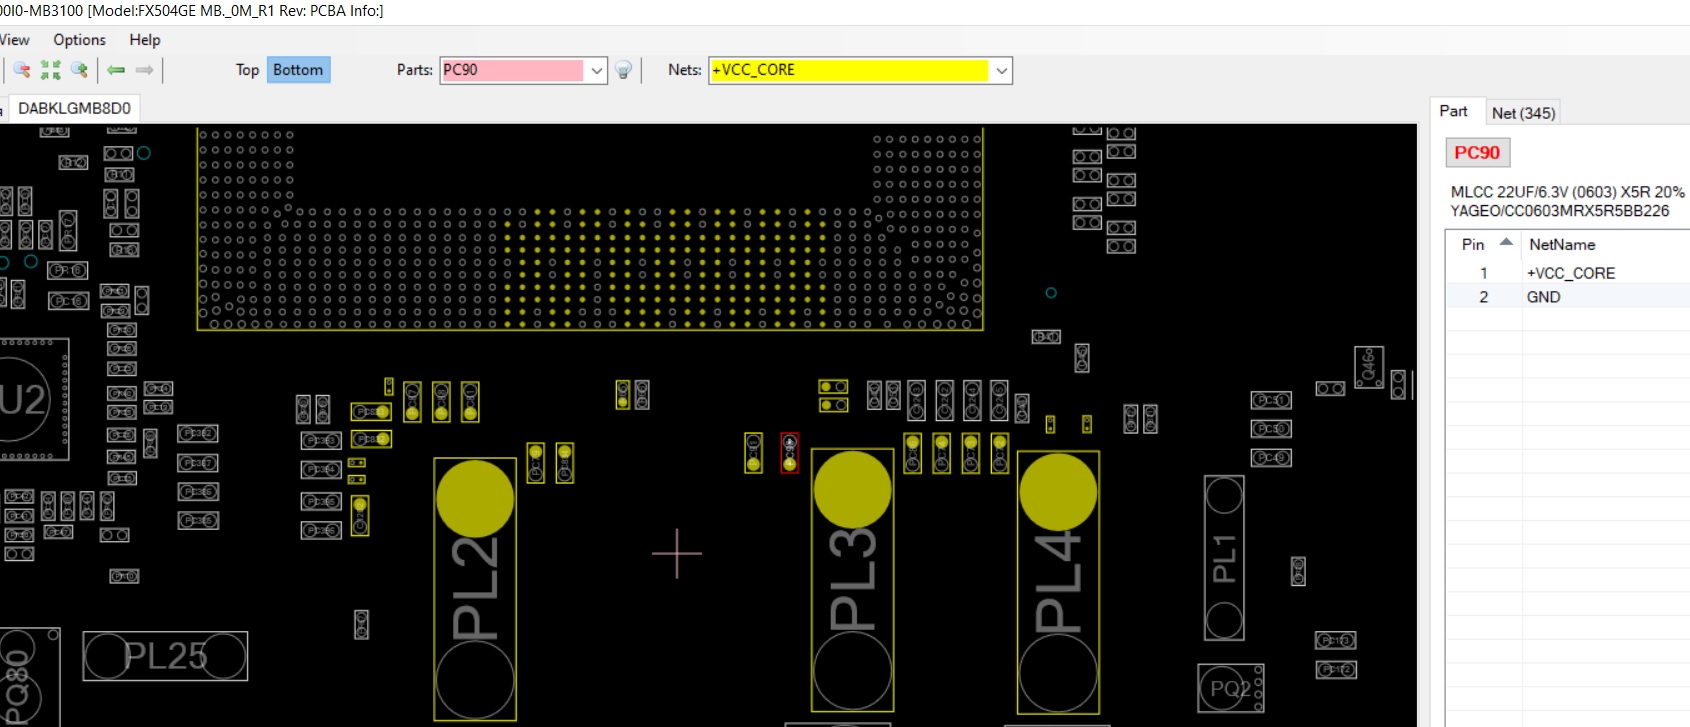
Task: Switch to the Net (345) tab
Action: [1522, 113]
